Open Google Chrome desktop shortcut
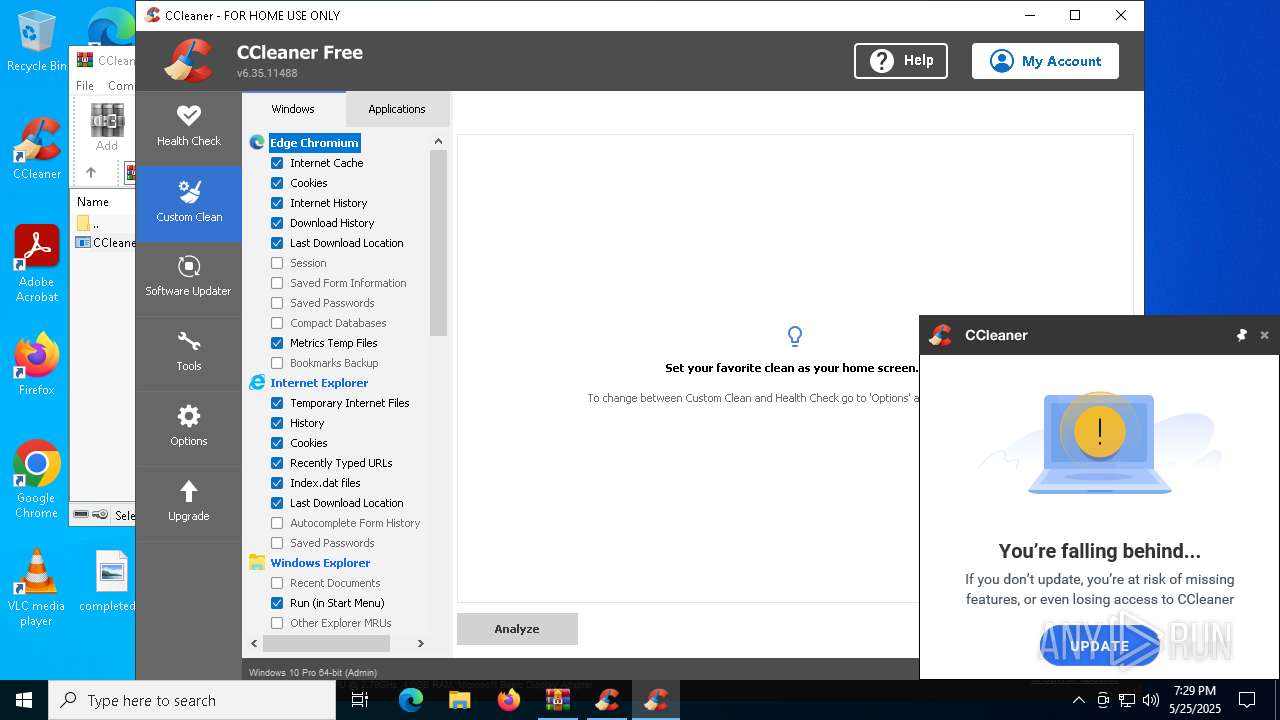Screen dimensions: 1280x720 (x=36, y=480)
